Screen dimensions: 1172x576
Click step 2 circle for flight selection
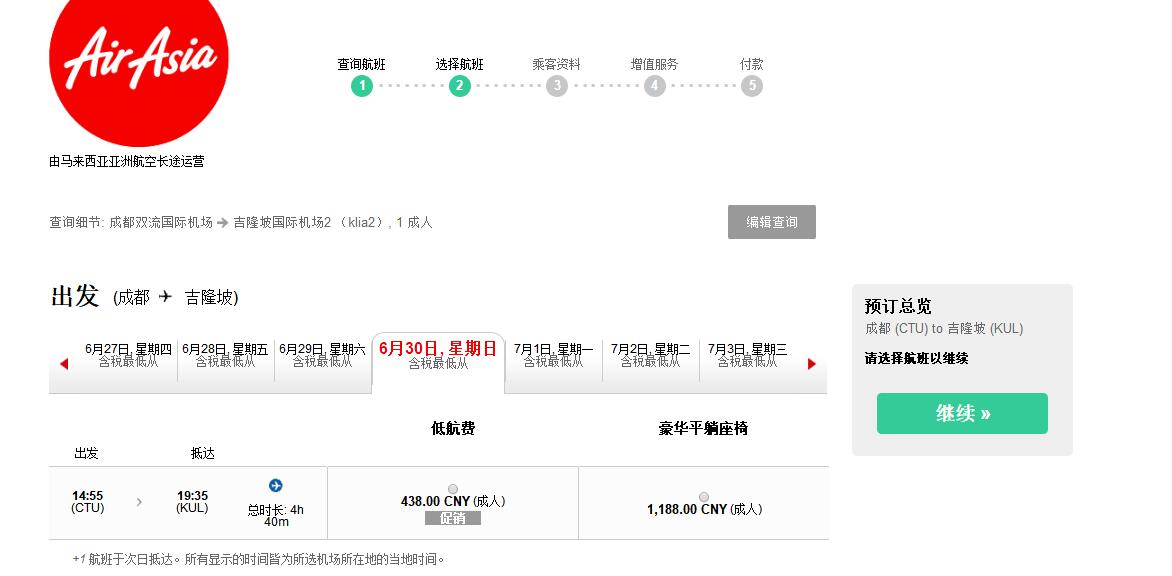coord(459,86)
